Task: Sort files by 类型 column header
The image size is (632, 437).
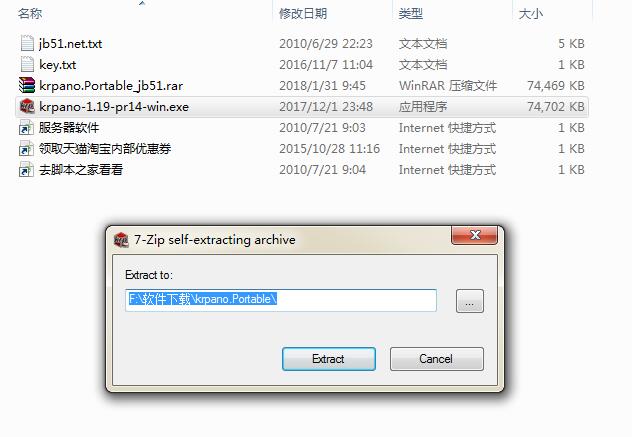Action: click(x=410, y=13)
